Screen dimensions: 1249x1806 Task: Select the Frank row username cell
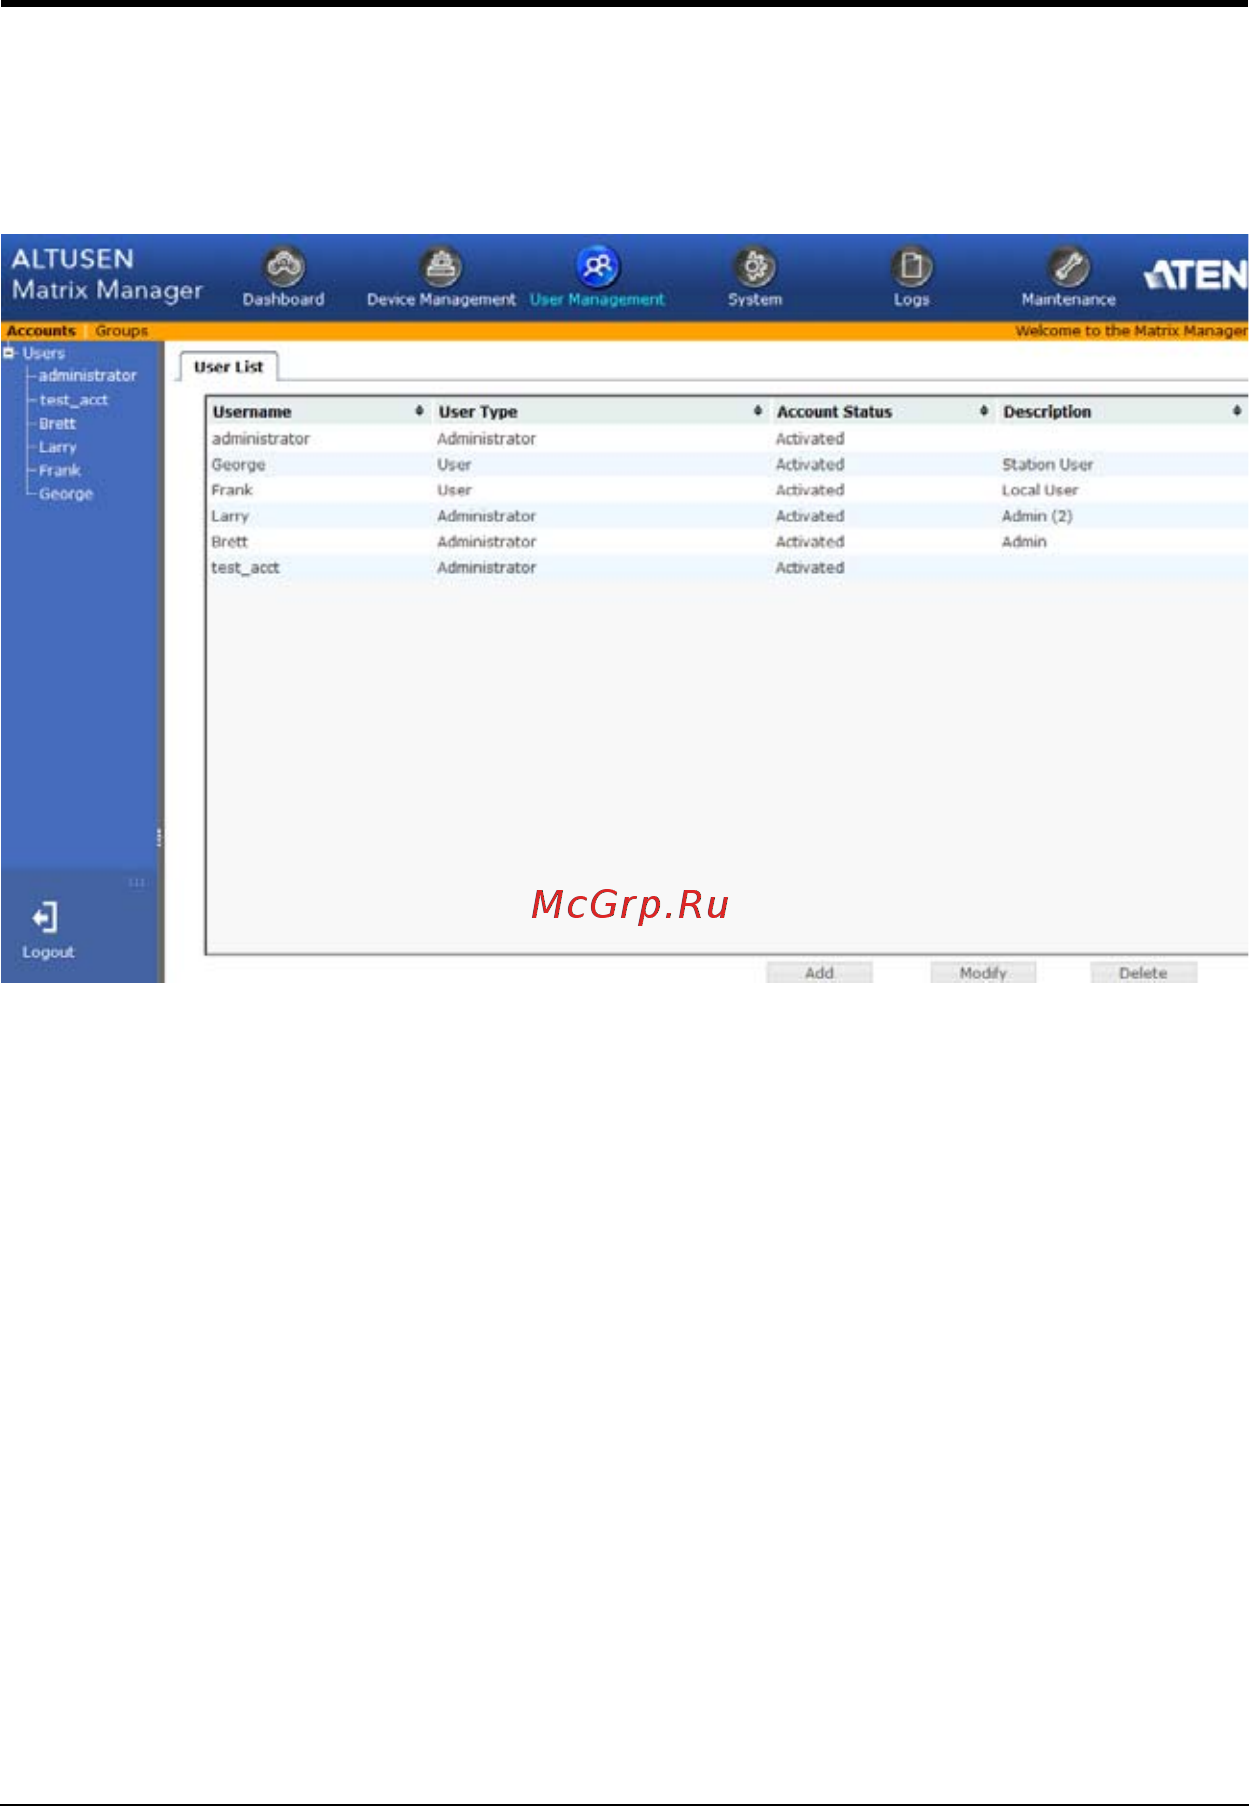(232, 490)
